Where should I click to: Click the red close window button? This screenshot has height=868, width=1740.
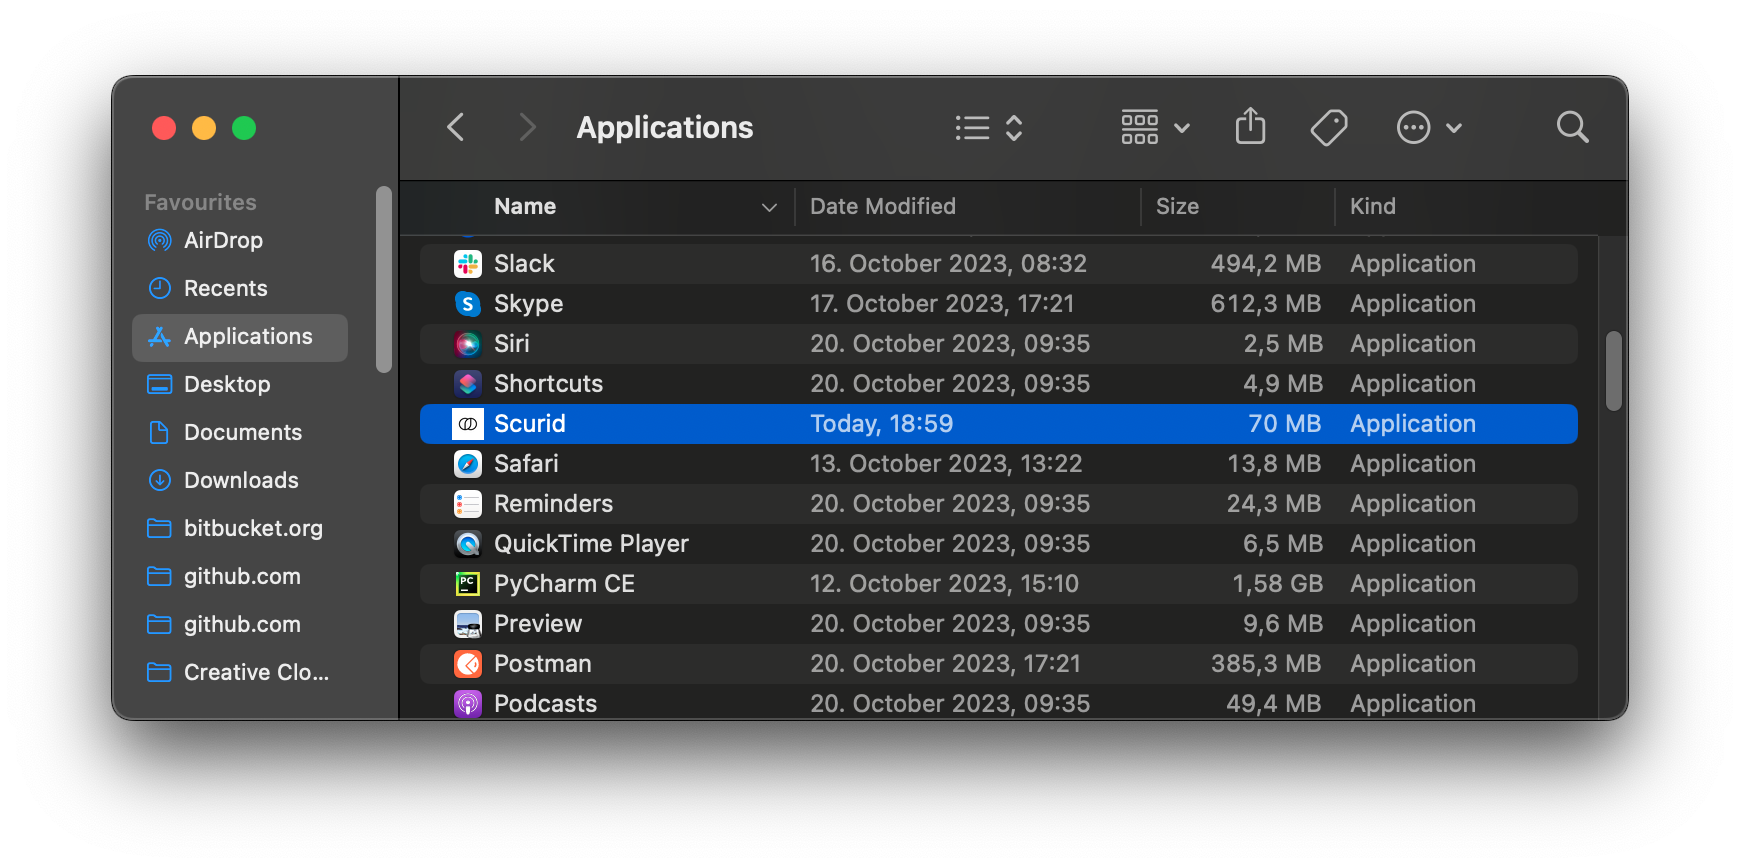click(x=164, y=128)
